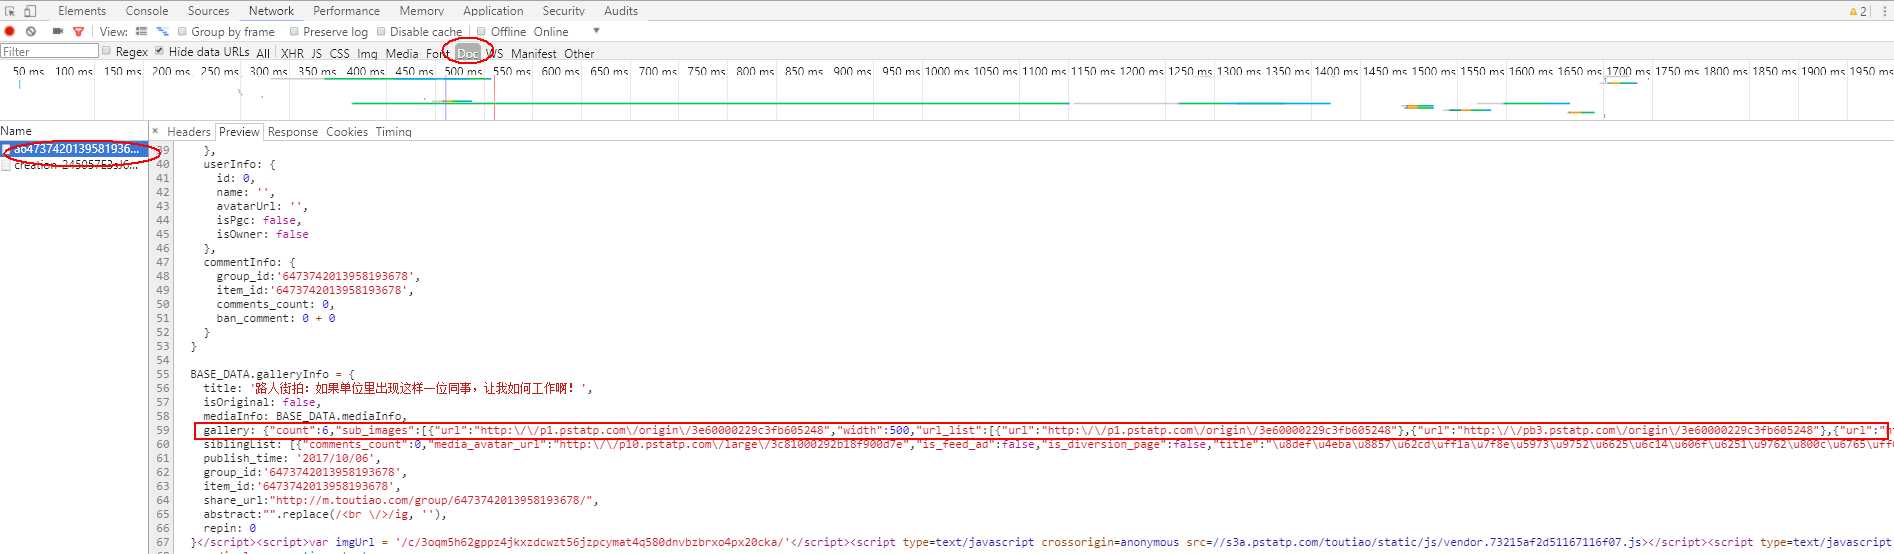The image size is (1894, 554).
Task: Click the timeline overview at 1000 ms label
Action: 947,71
